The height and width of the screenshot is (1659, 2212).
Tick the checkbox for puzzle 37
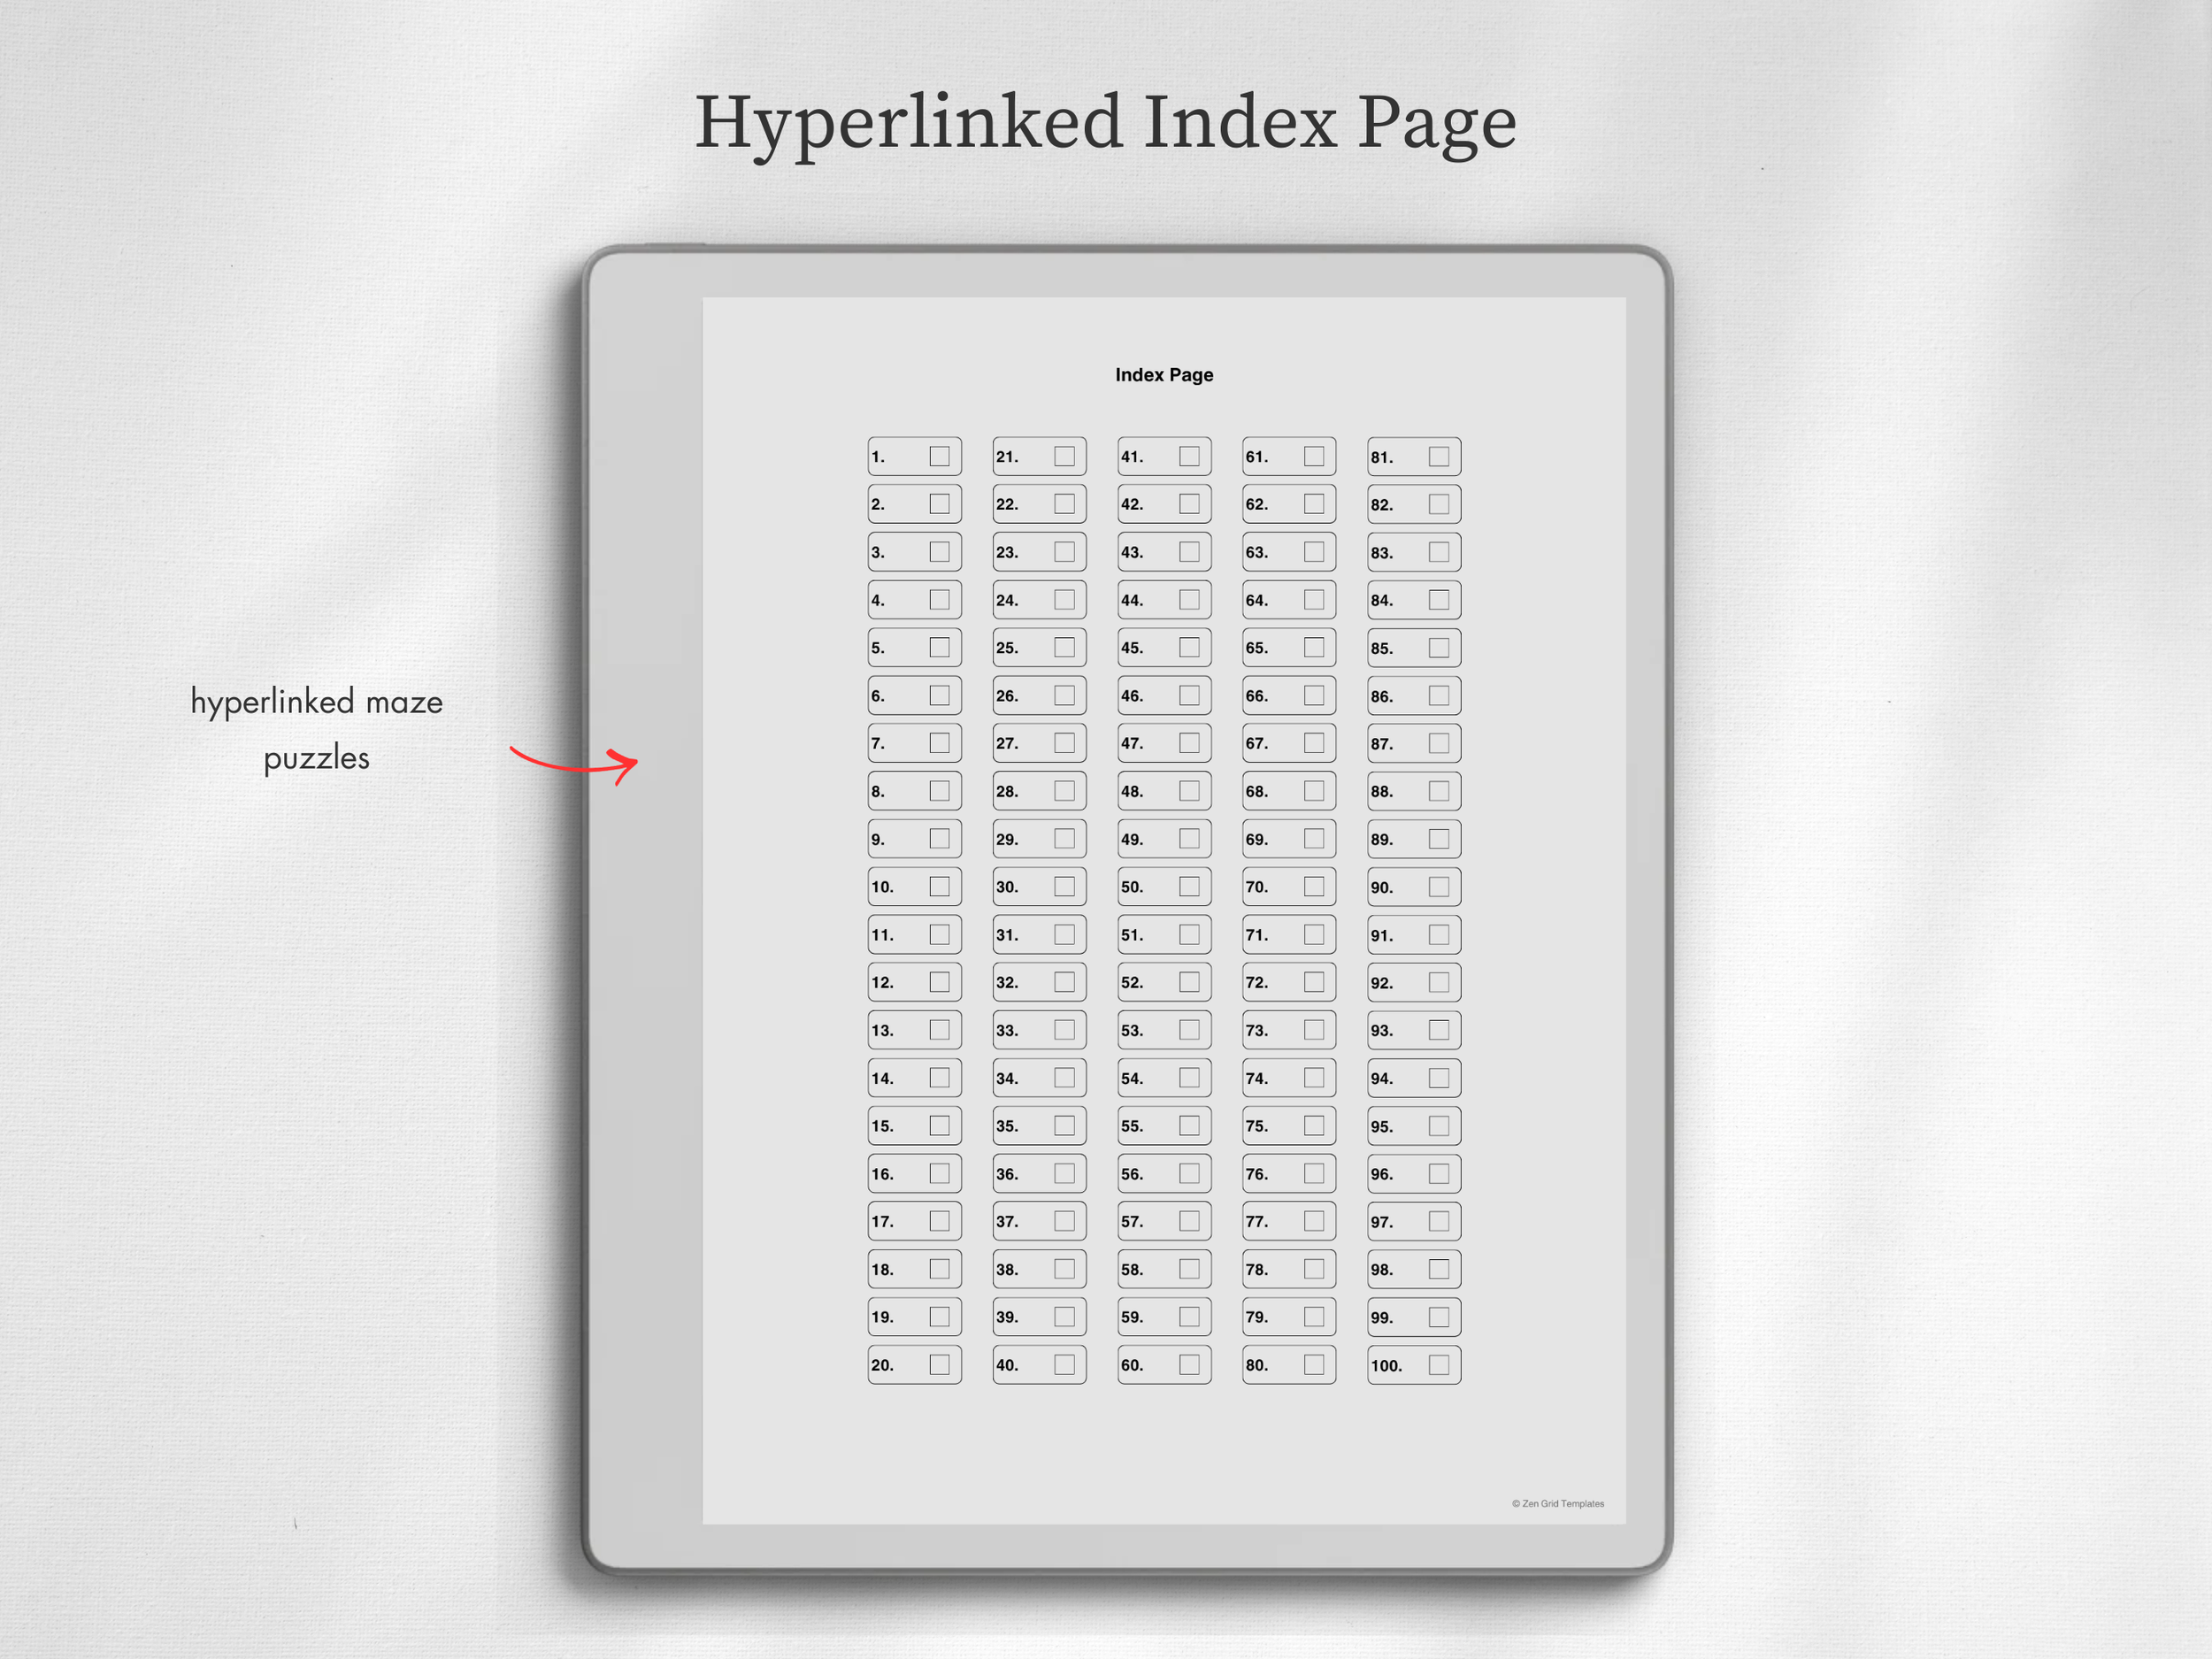(x=1064, y=1221)
